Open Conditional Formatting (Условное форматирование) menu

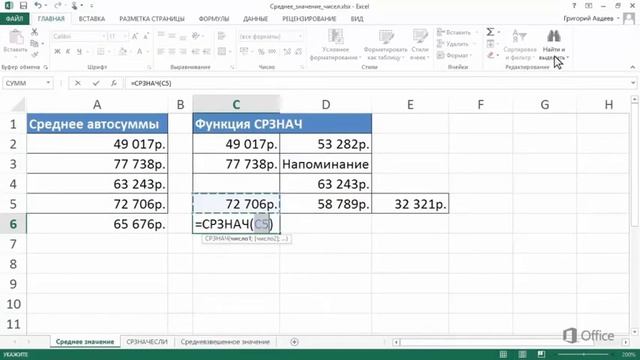tap(336, 45)
